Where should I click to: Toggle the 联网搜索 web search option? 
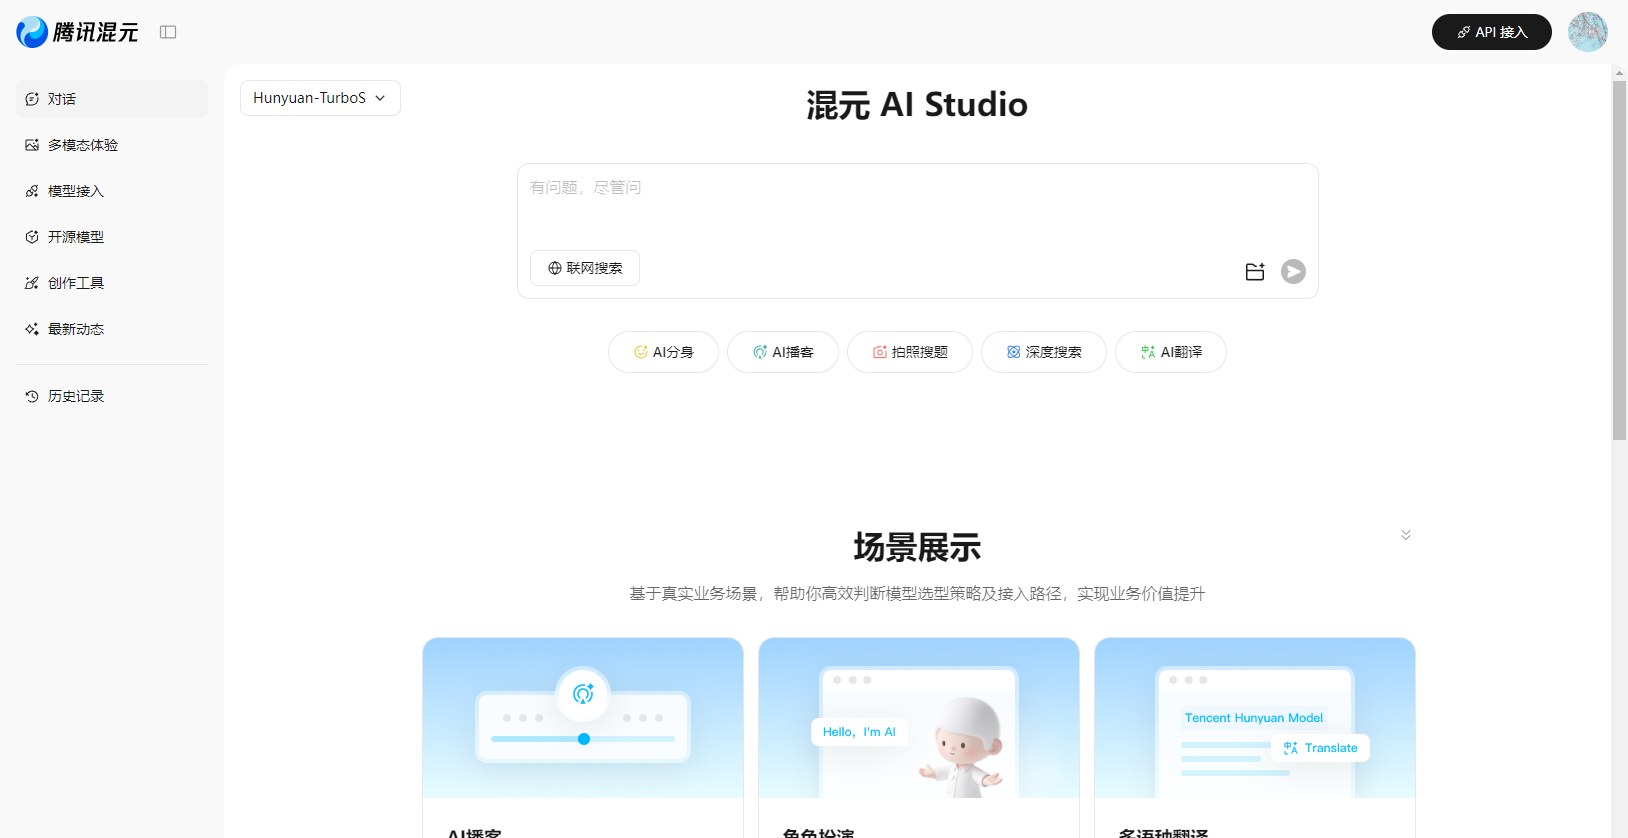pos(585,268)
